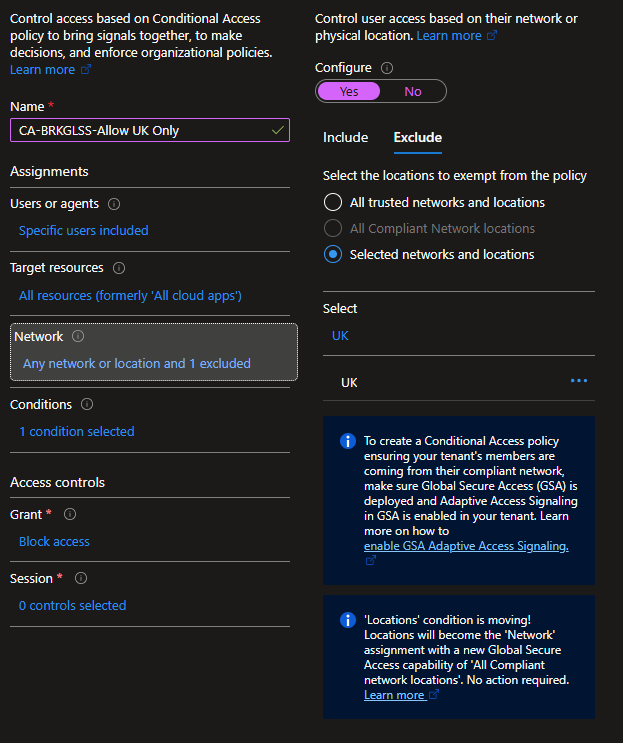Switch to the Include tab
The width and height of the screenshot is (623, 743).
(x=345, y=137)
